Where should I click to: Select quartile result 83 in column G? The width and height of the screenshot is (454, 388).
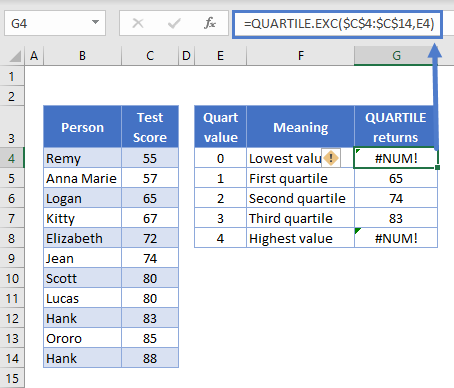pos(396,218)
